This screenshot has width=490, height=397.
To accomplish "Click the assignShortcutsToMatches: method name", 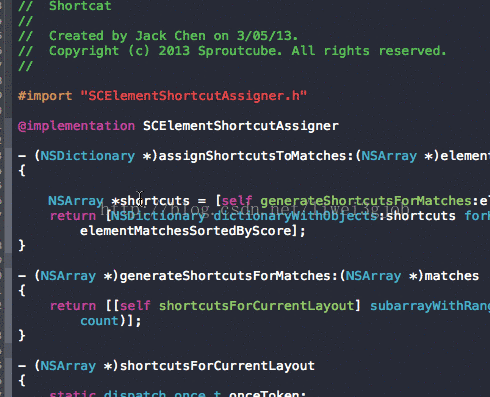I will (256, 156).
